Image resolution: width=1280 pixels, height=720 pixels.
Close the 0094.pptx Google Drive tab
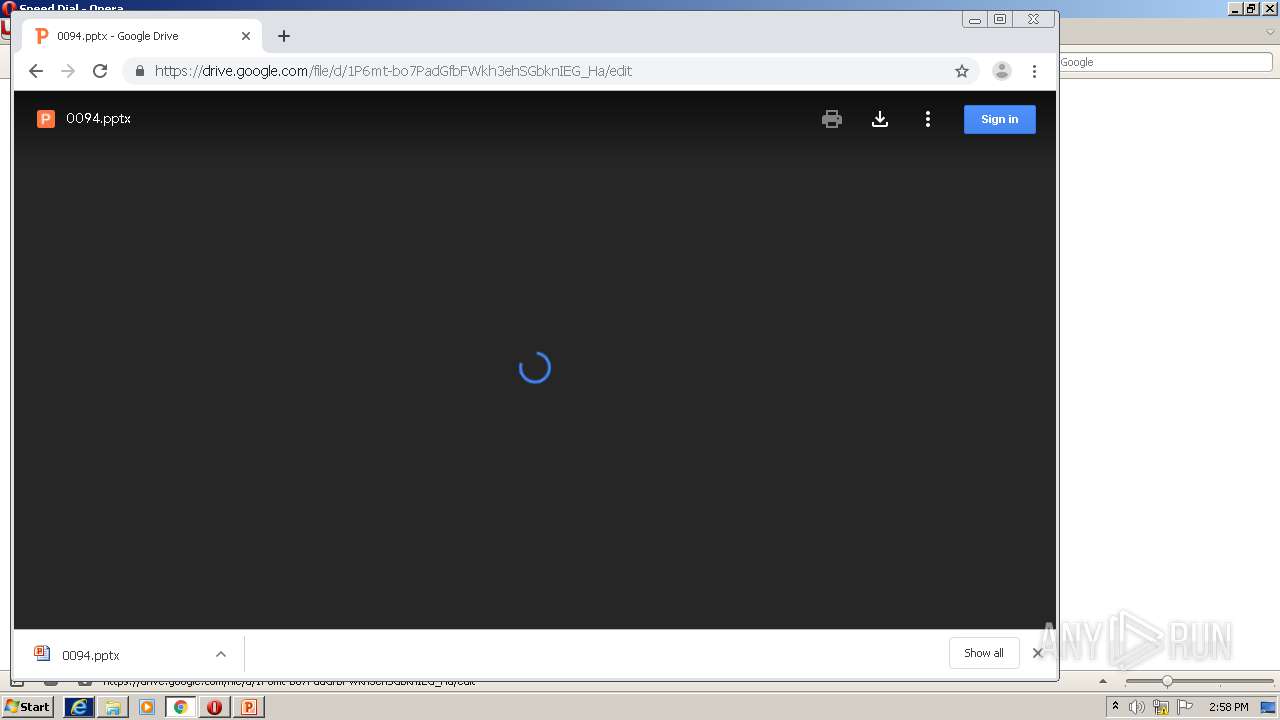click(x=246, y=36)
